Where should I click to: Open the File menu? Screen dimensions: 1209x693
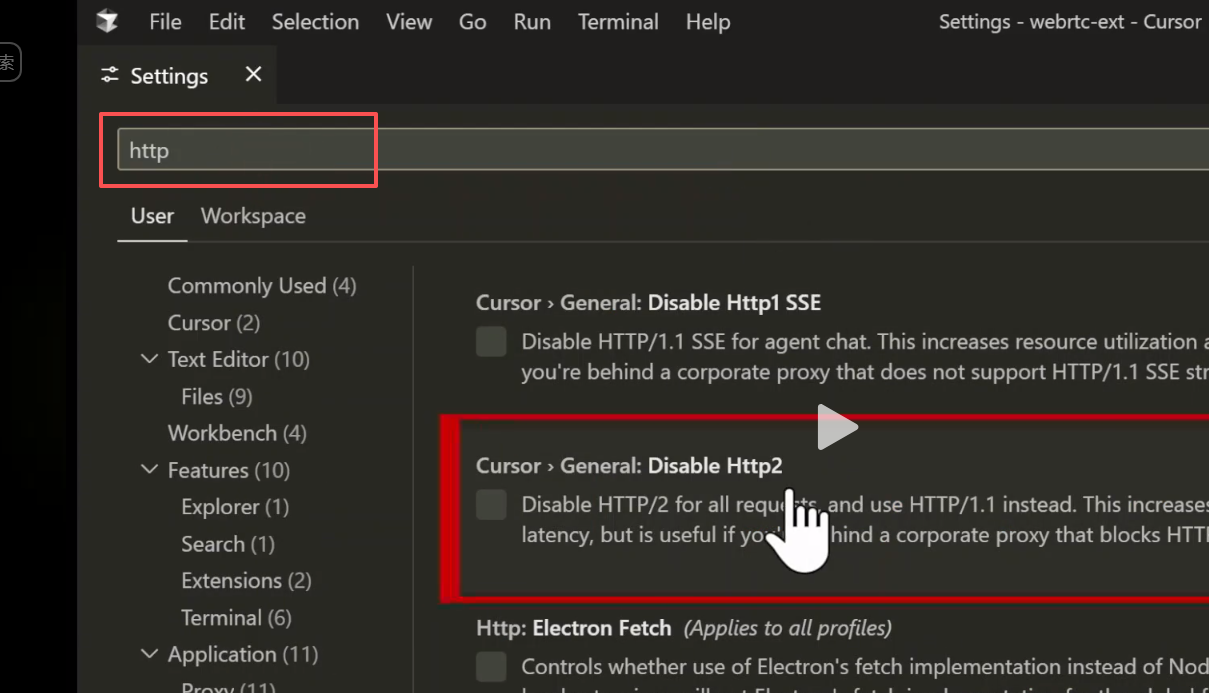point(165,22)
